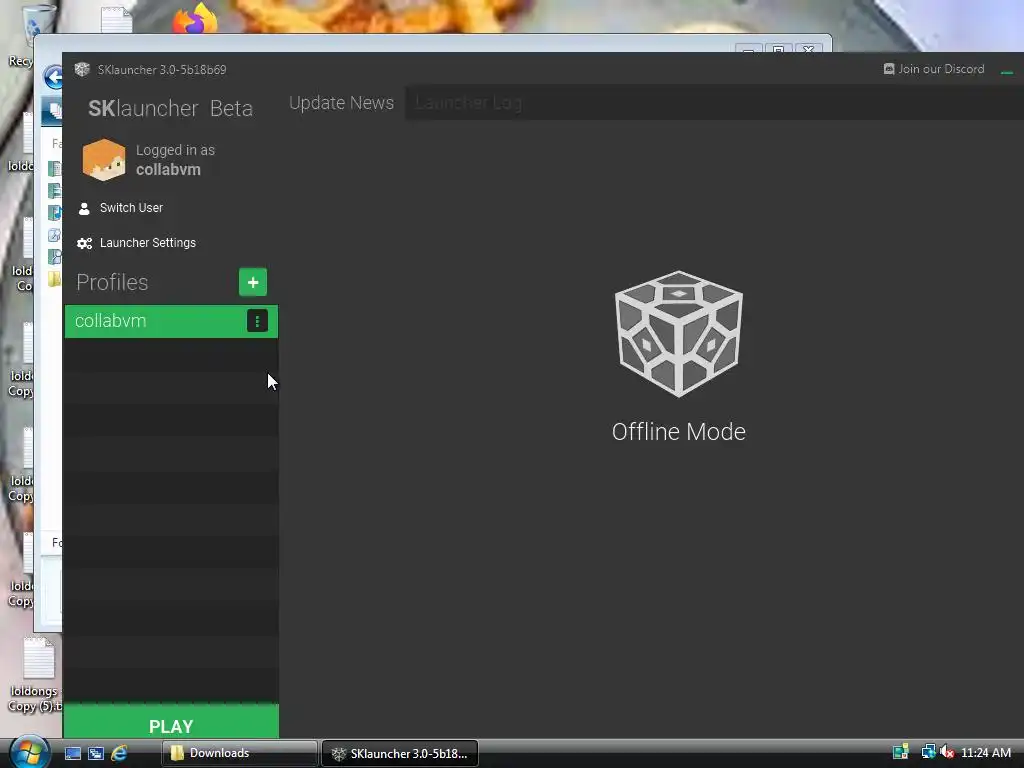Viewport: 1024px width, 768px height.
Task: Minimize SKlauncher with the green dash
Action: [x=1006, y=72]
